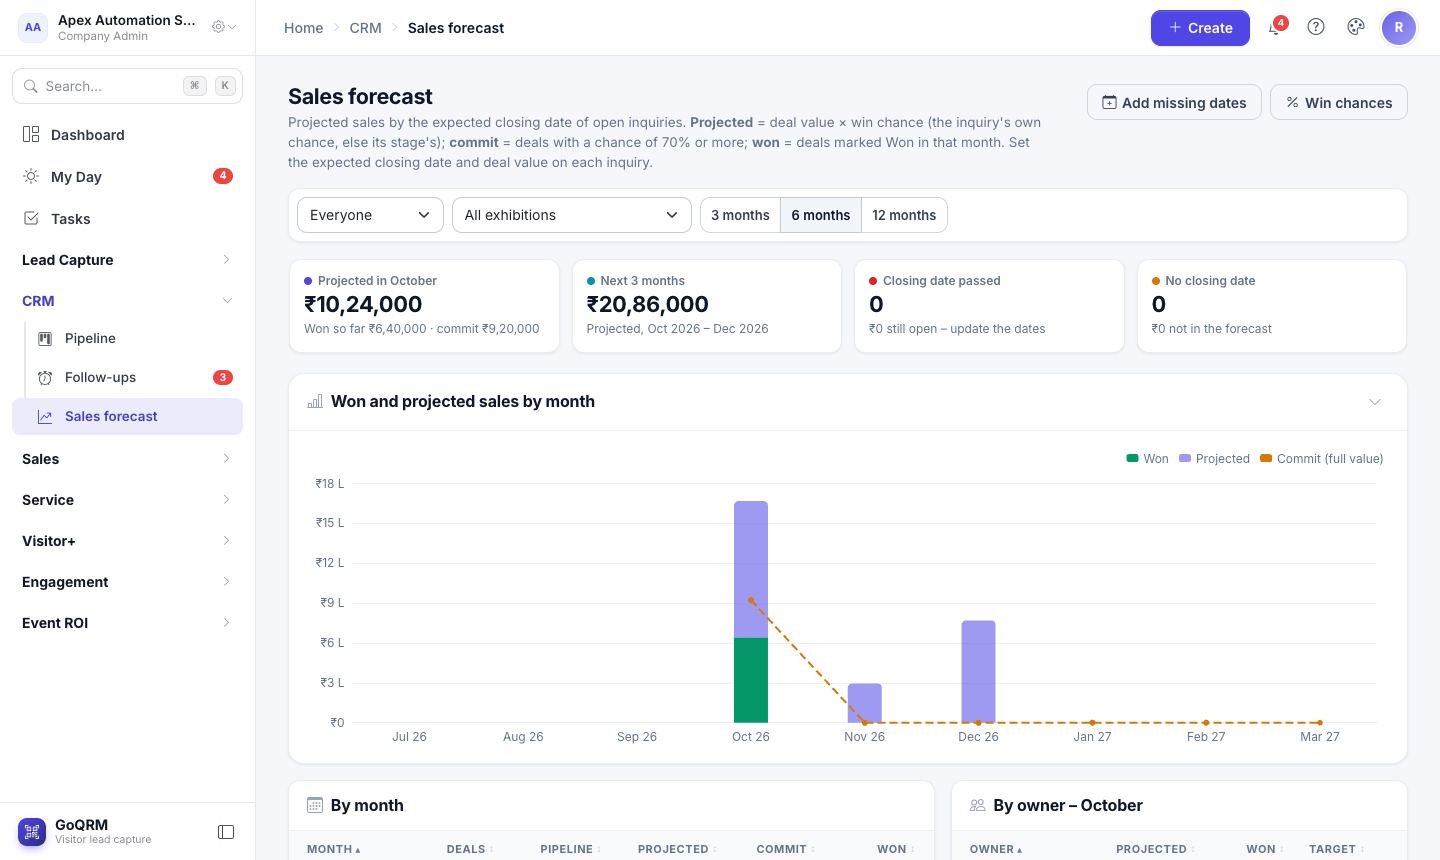Click the AA company avatar

click(x=33, y=28)
